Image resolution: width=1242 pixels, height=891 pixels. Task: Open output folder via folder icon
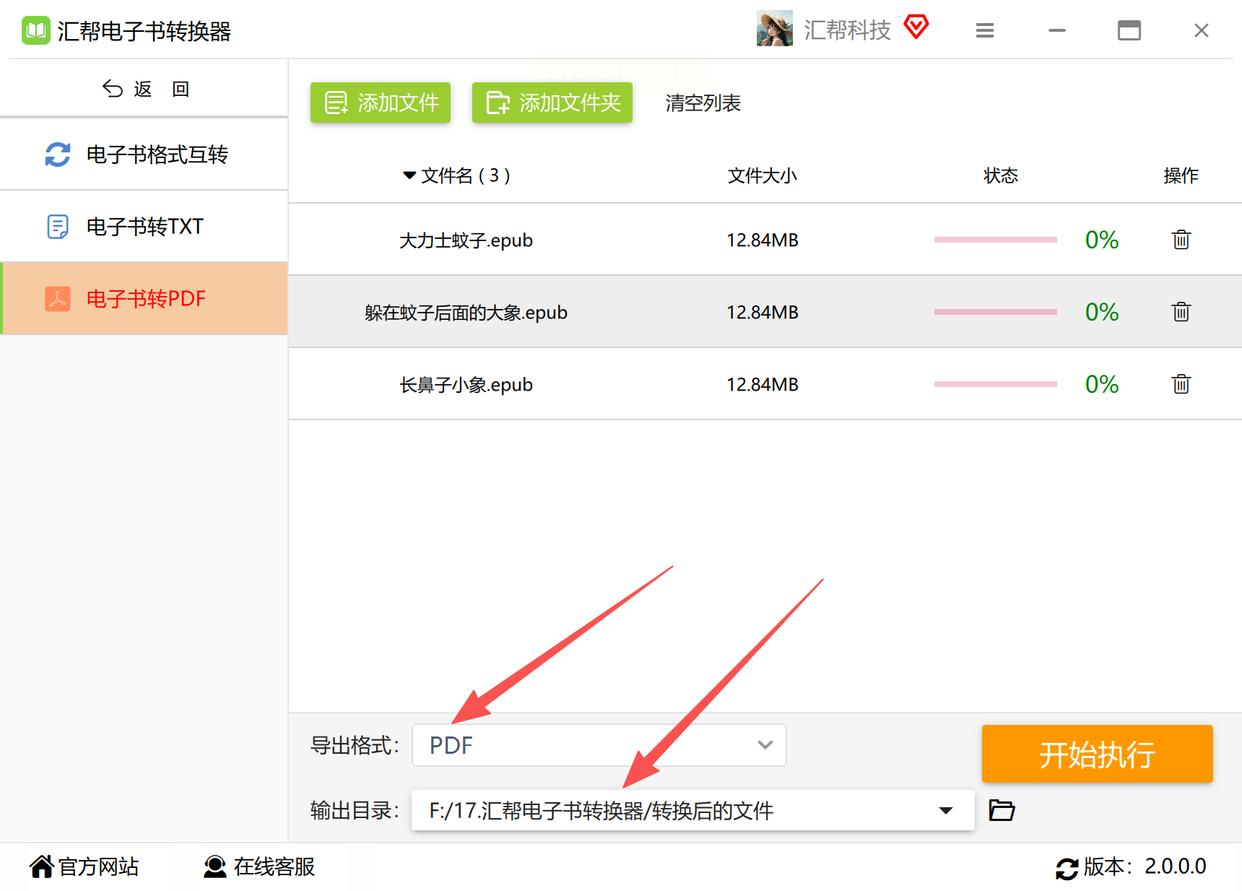1002,810
